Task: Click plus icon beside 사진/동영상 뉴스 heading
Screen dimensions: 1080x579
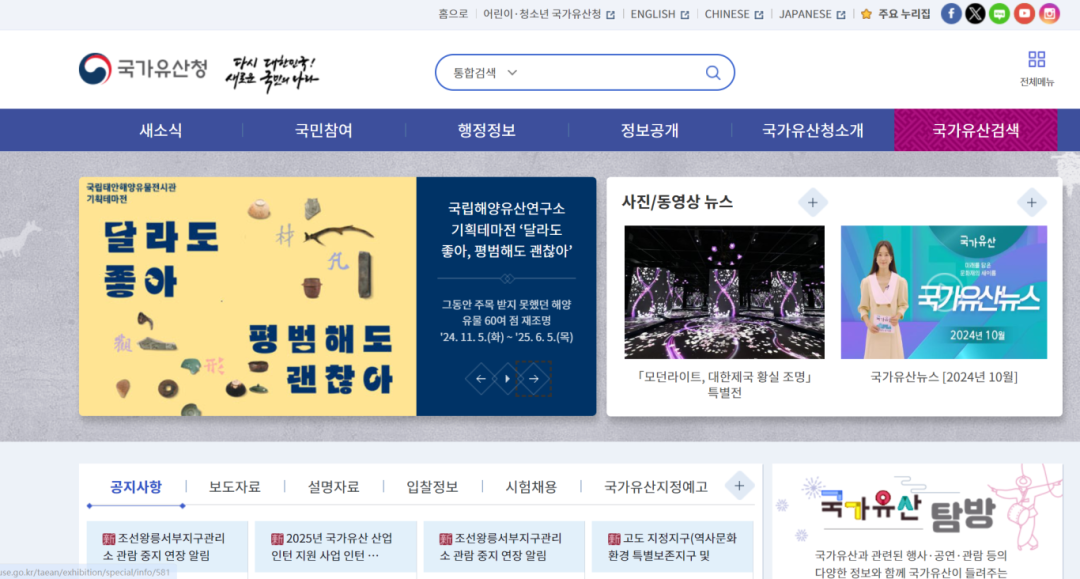Action: pos(813,202)
